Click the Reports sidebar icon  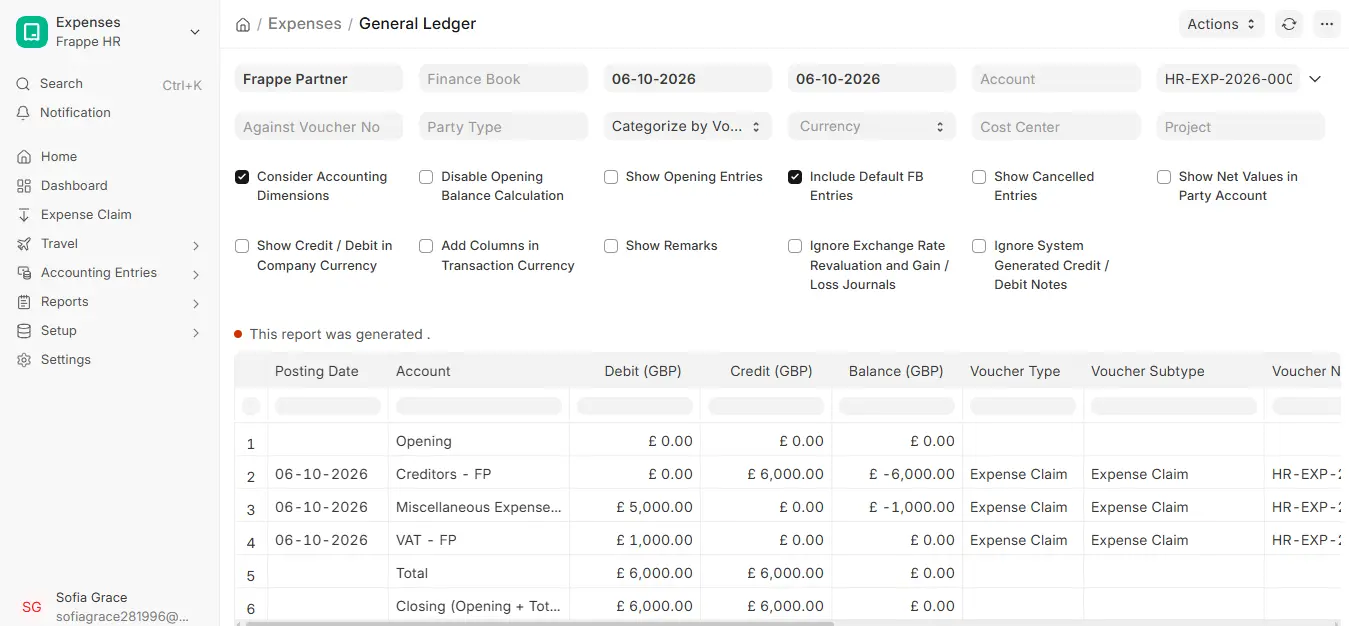tap(24, 302)
